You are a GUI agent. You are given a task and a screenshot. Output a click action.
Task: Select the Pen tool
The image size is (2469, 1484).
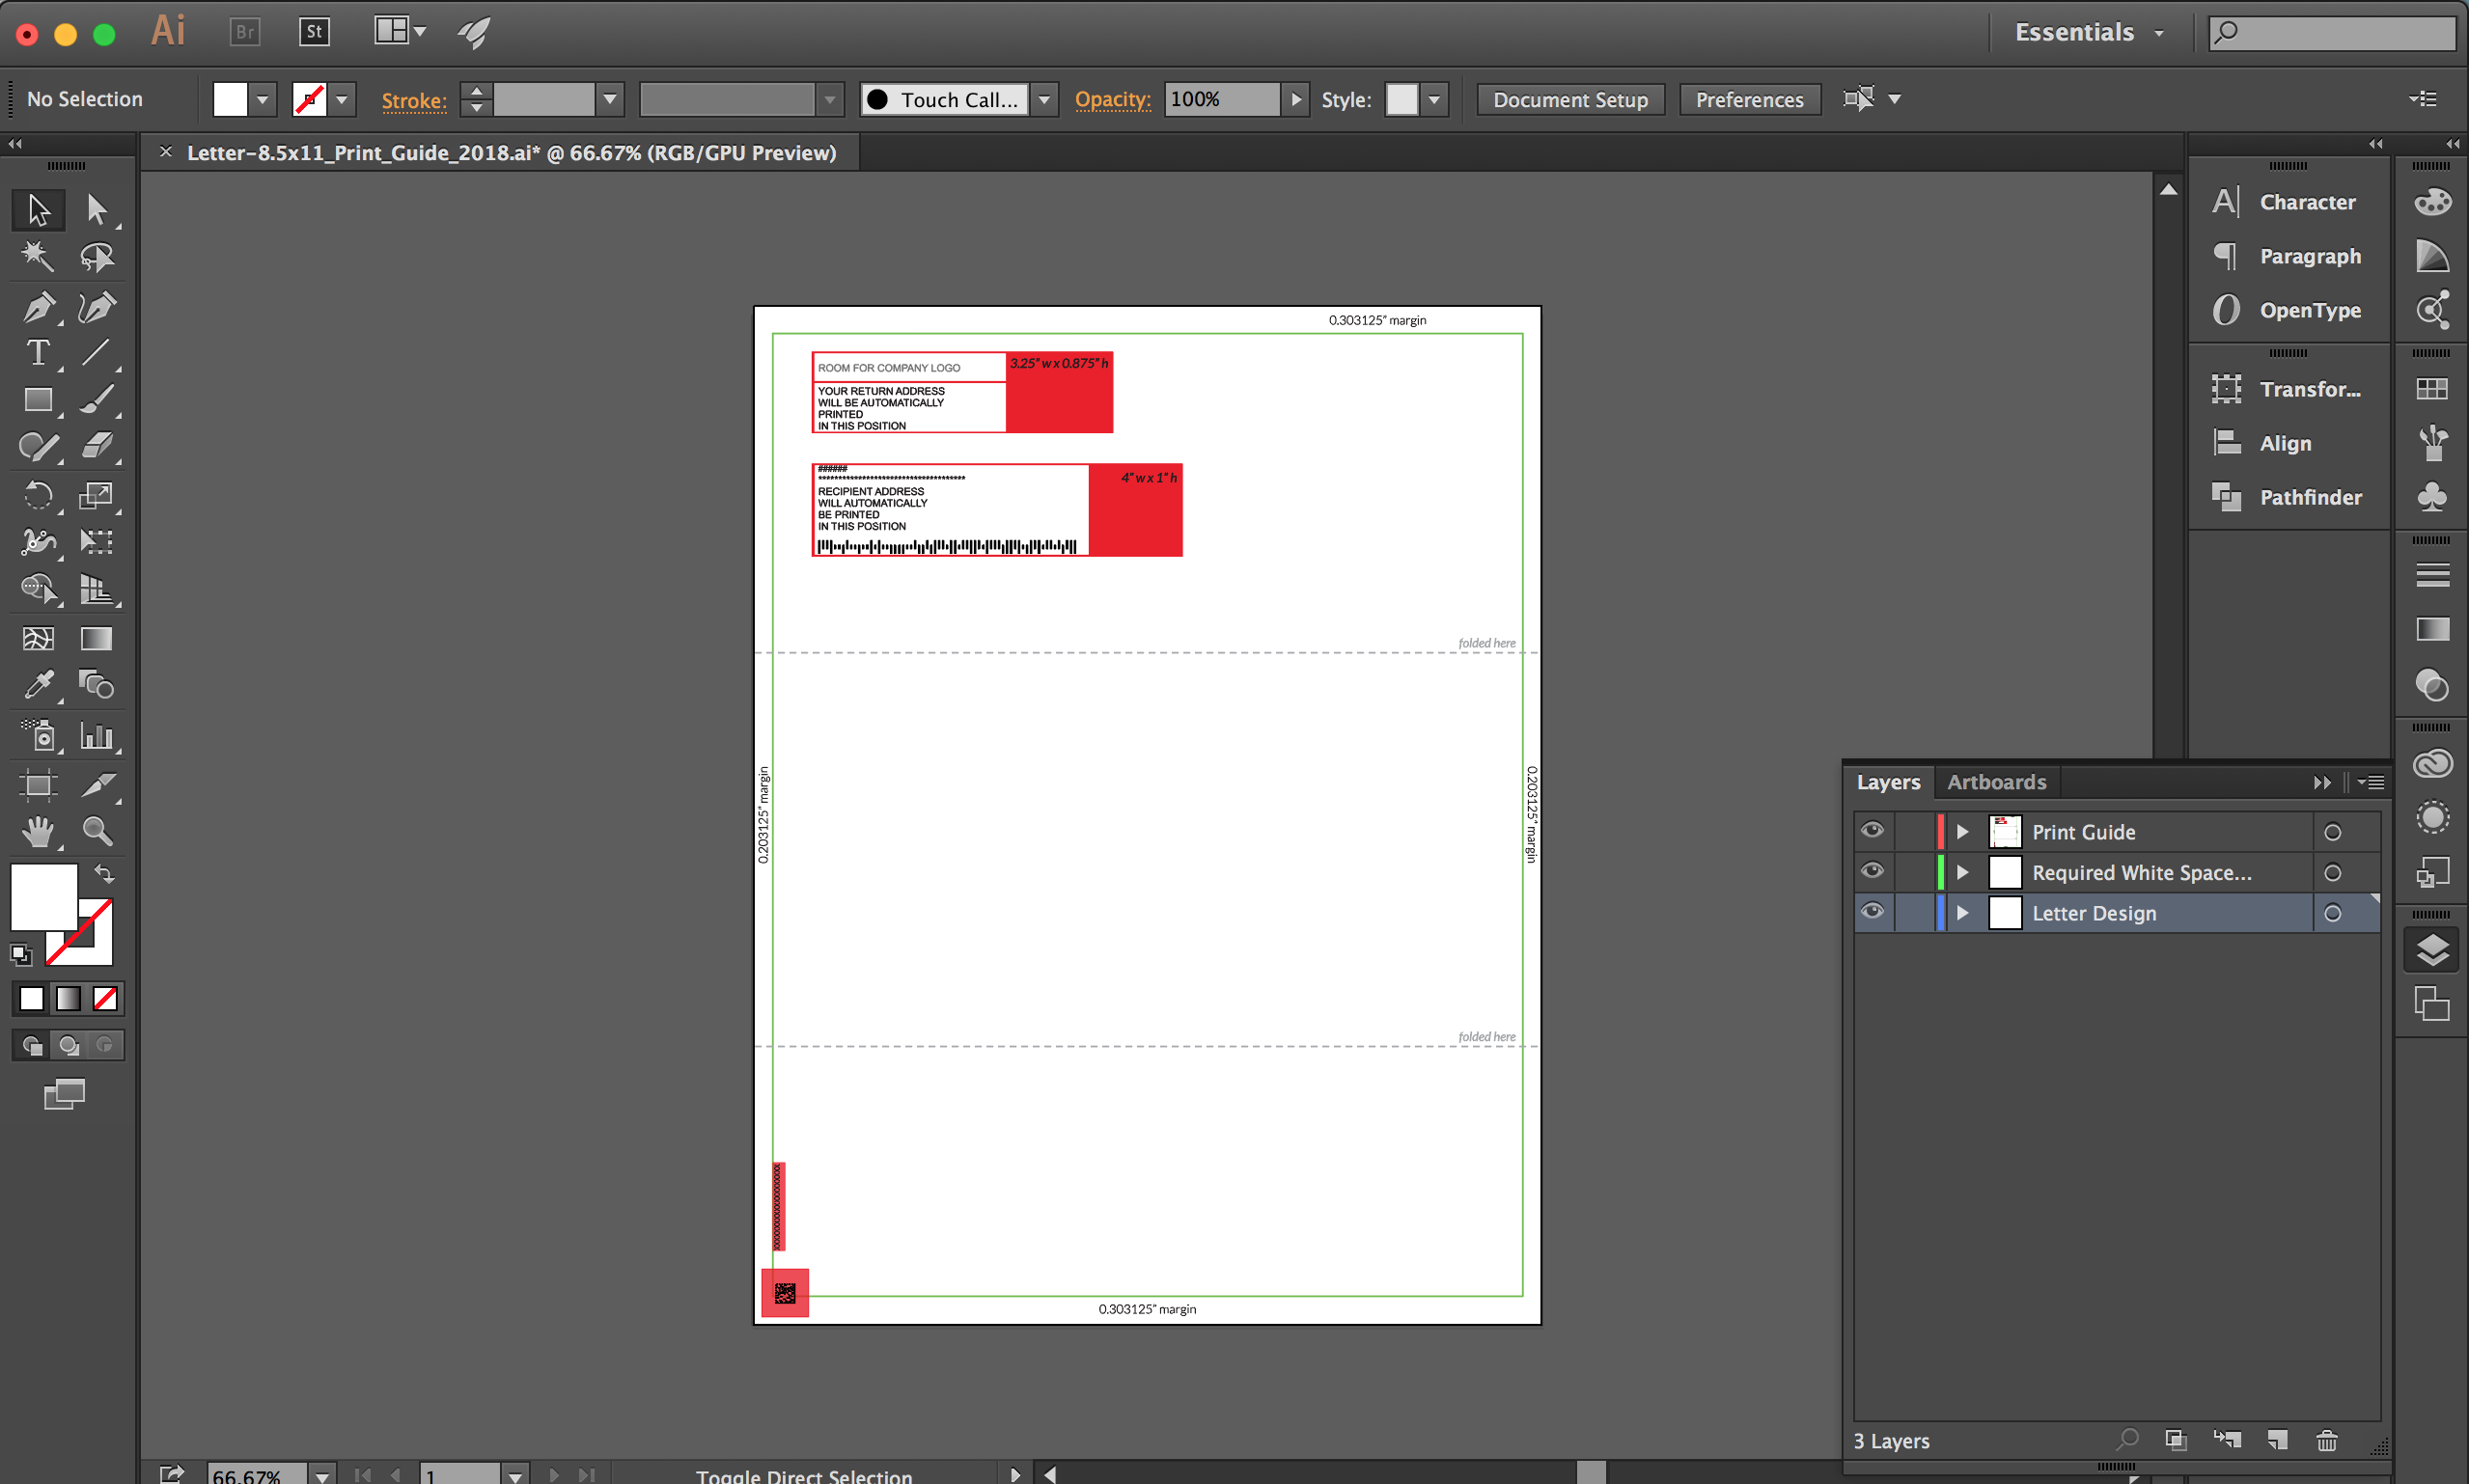(x=38, y=306)
